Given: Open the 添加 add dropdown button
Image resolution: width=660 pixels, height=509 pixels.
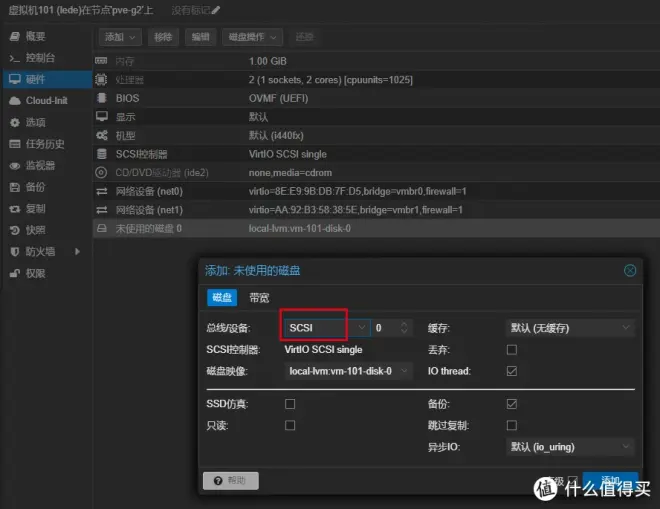Looking at the screenshot, I should pos(120,37).
